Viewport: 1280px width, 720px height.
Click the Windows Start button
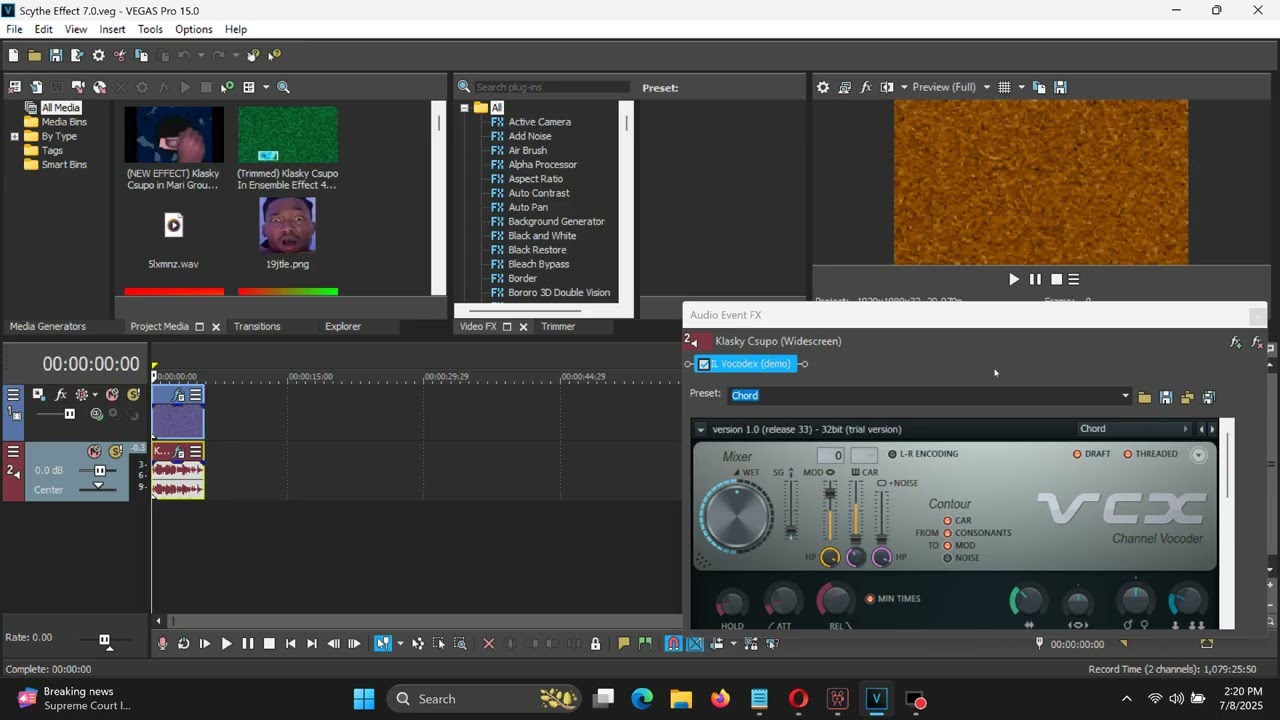click(364, 699)
